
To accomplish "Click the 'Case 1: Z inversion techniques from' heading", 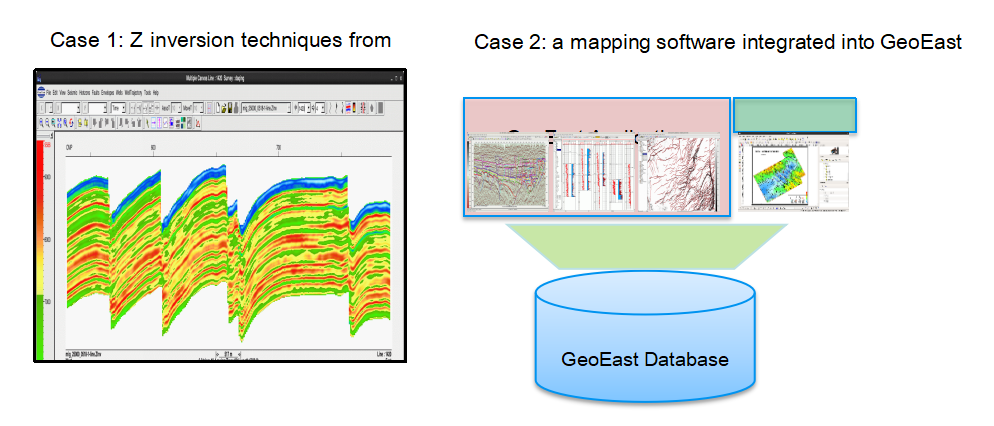I will pos(220,41).
